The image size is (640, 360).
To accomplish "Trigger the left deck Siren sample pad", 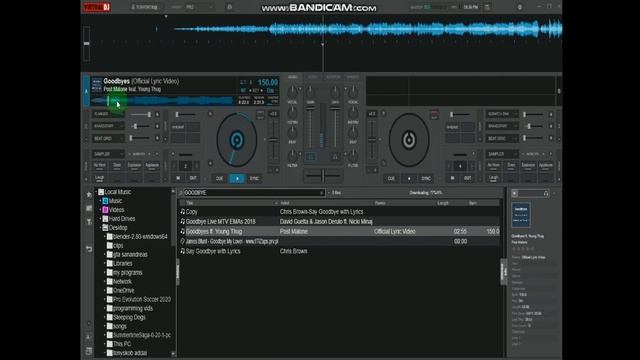I will click(117, 166).
